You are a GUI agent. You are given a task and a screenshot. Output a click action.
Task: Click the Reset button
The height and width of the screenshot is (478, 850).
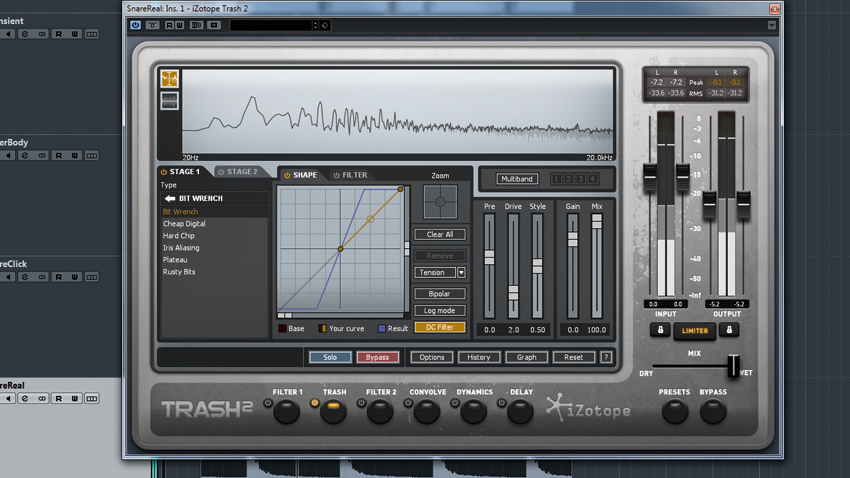click(x=573, y=357)
